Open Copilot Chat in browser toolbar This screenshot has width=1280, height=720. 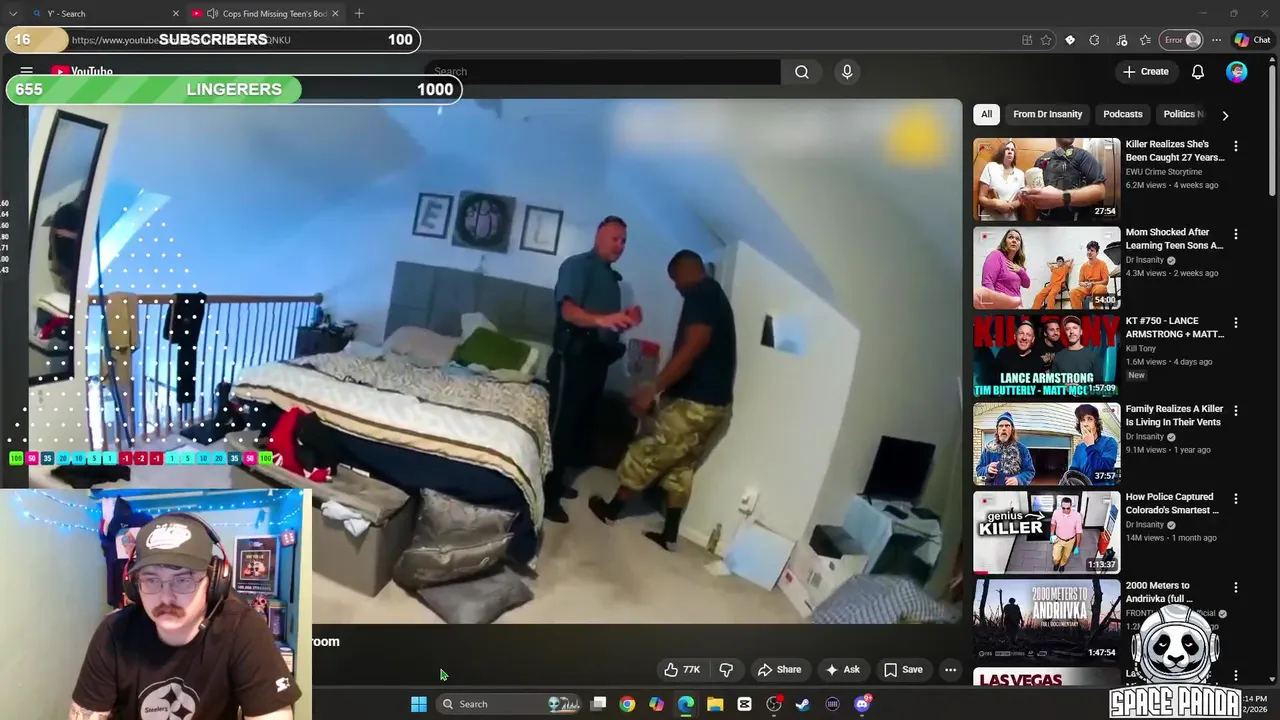tap(1252, 40)
